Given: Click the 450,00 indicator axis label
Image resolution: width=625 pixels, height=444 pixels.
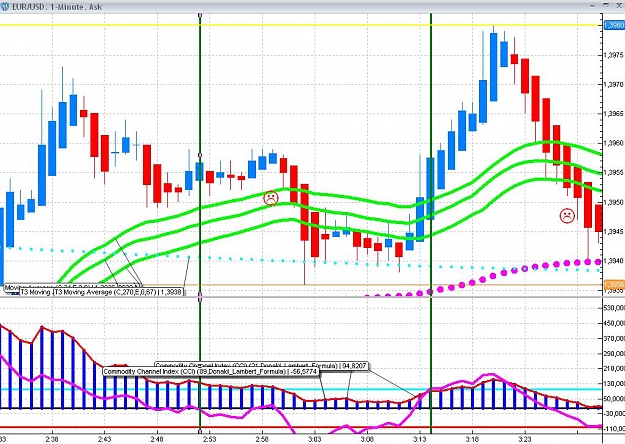Looking at the screenshot, I should pos(615,323).
